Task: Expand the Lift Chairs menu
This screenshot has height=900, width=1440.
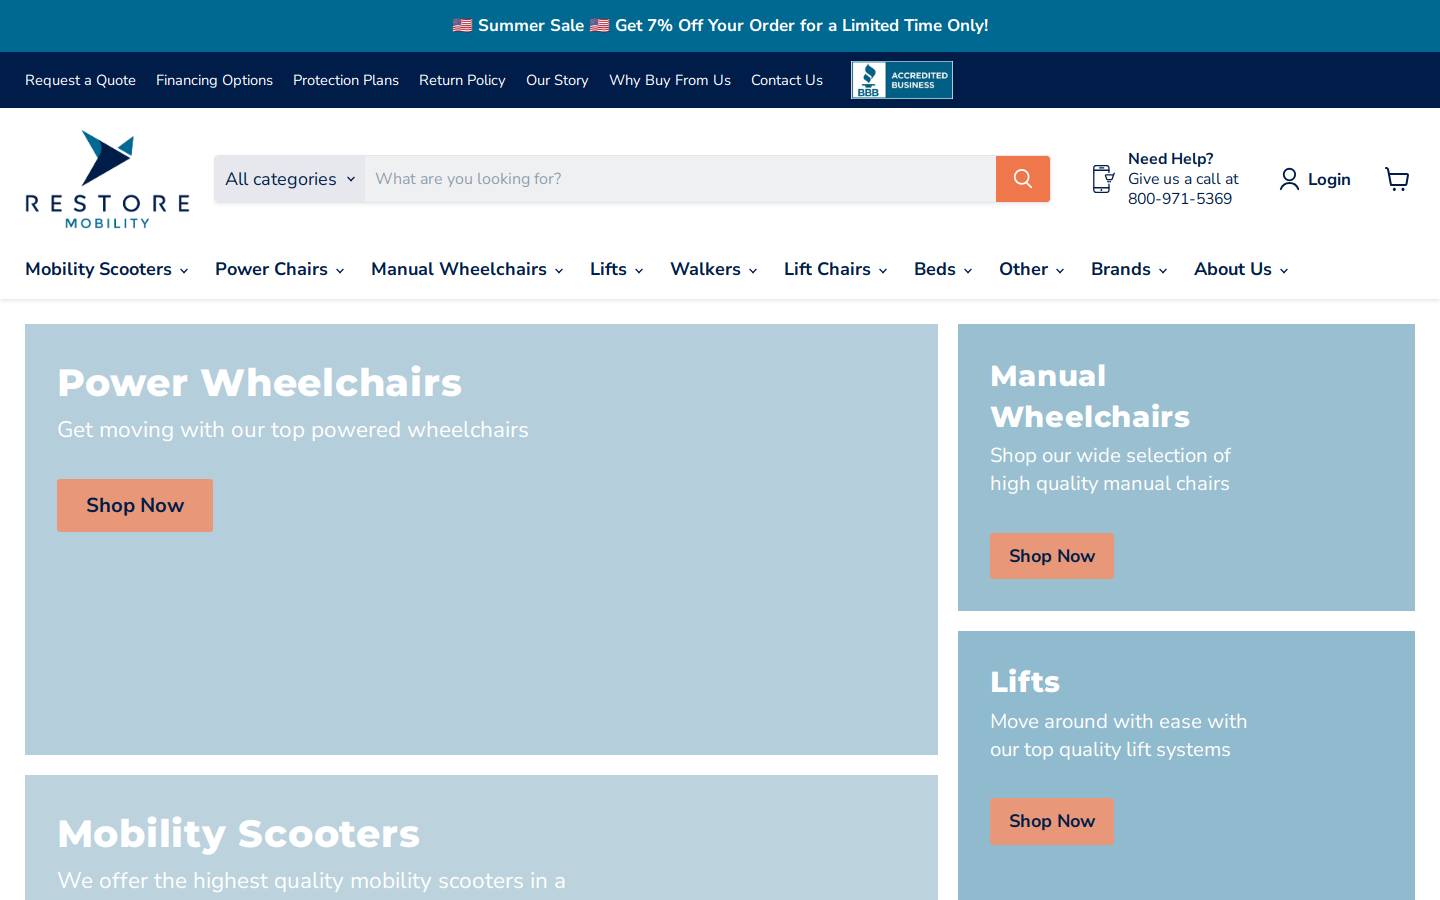Action: click(x=835, y=269)
